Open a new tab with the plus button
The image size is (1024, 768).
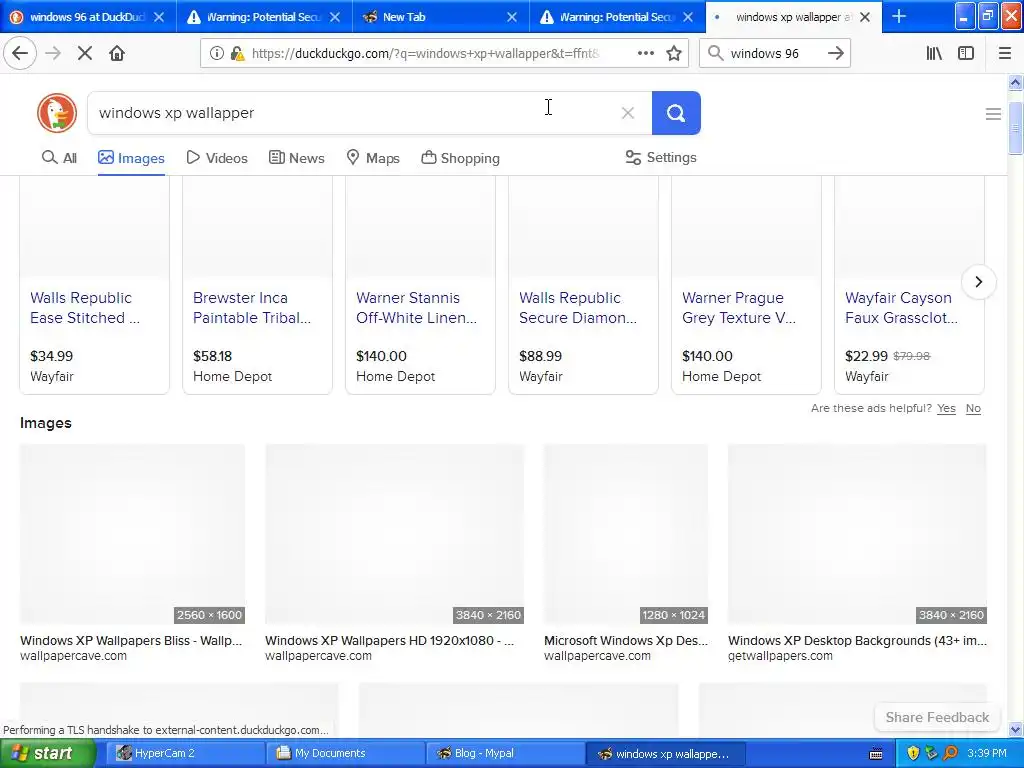tap(899, 16)
